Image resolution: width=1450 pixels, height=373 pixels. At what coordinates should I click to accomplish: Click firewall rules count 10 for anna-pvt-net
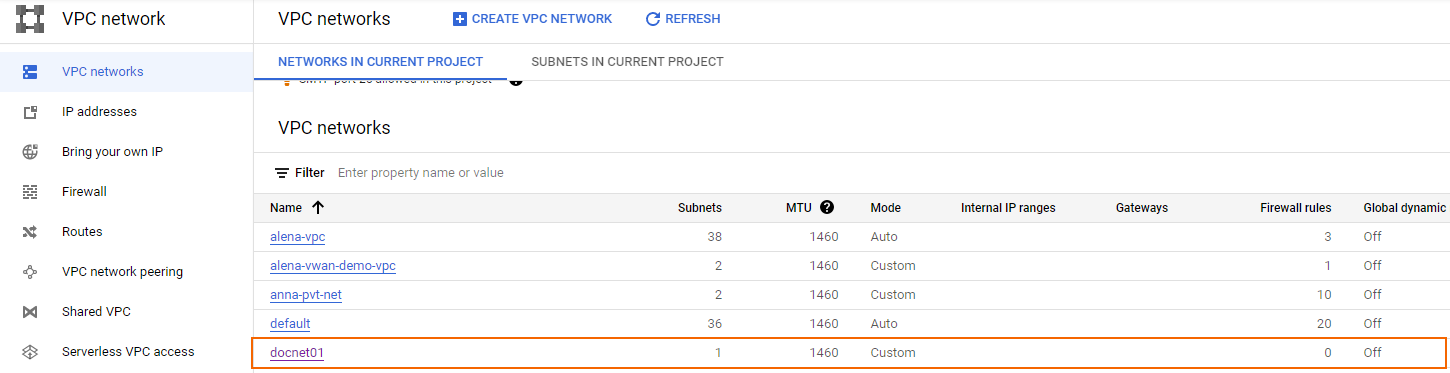pos(1324,295)
